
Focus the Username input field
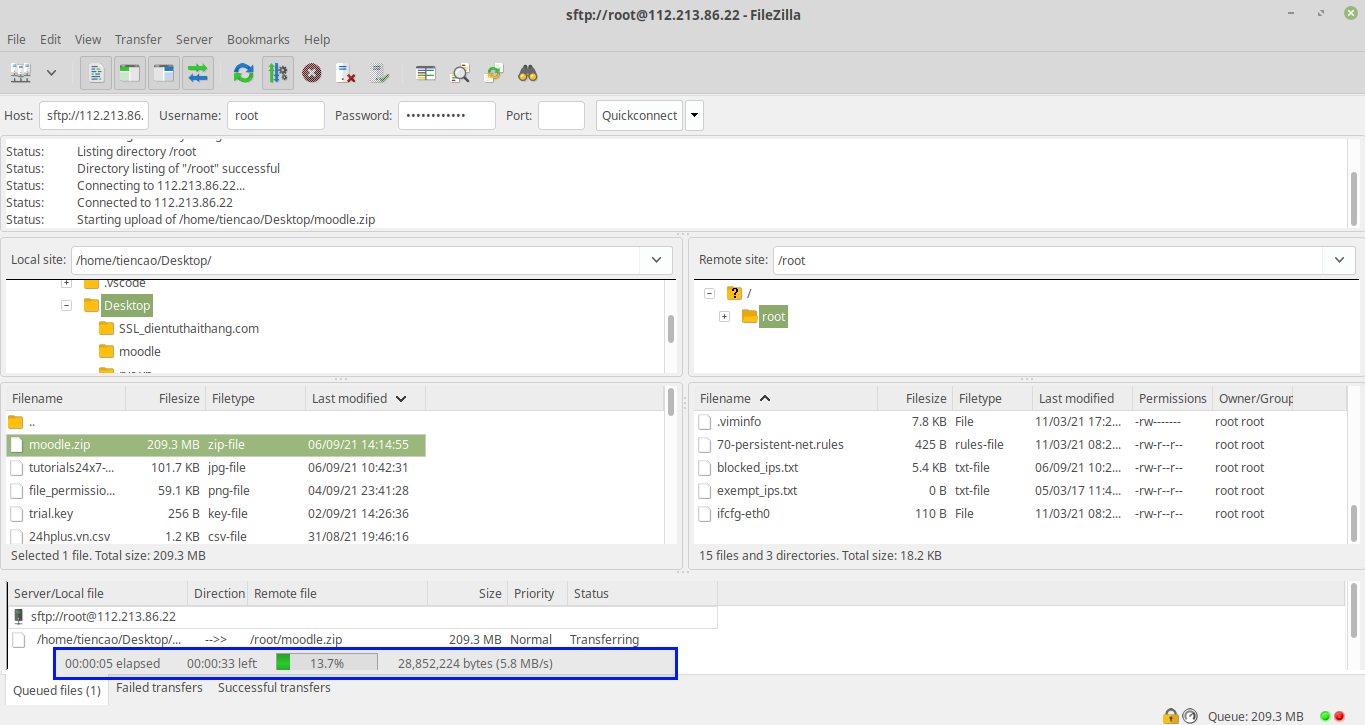(276, 115)
